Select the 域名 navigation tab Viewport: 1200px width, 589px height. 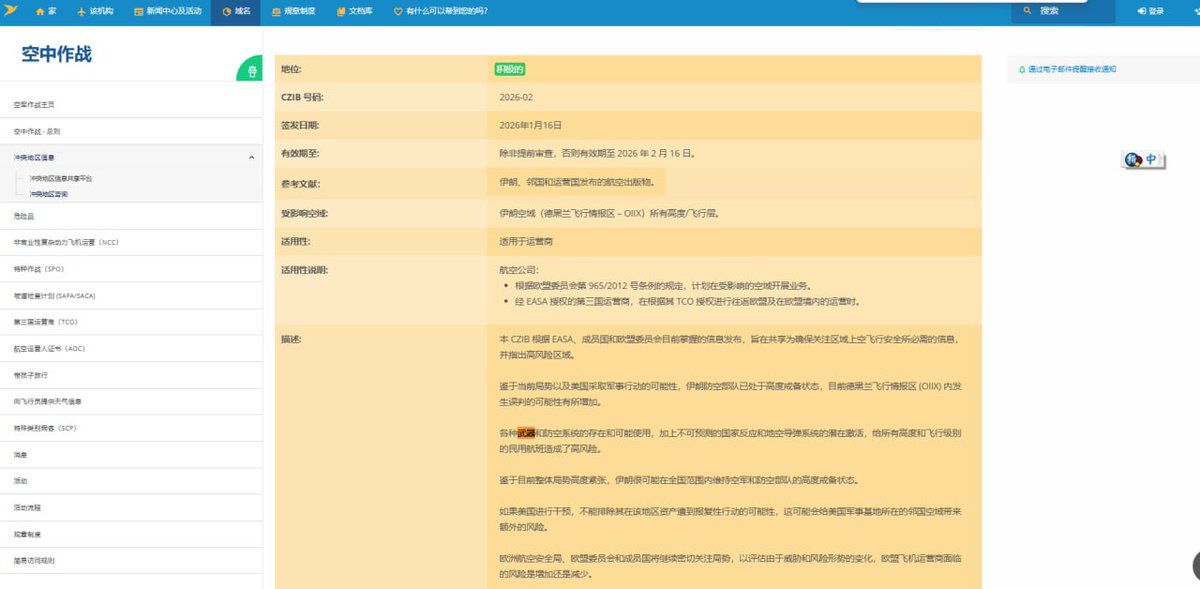[x=236, y=11]
